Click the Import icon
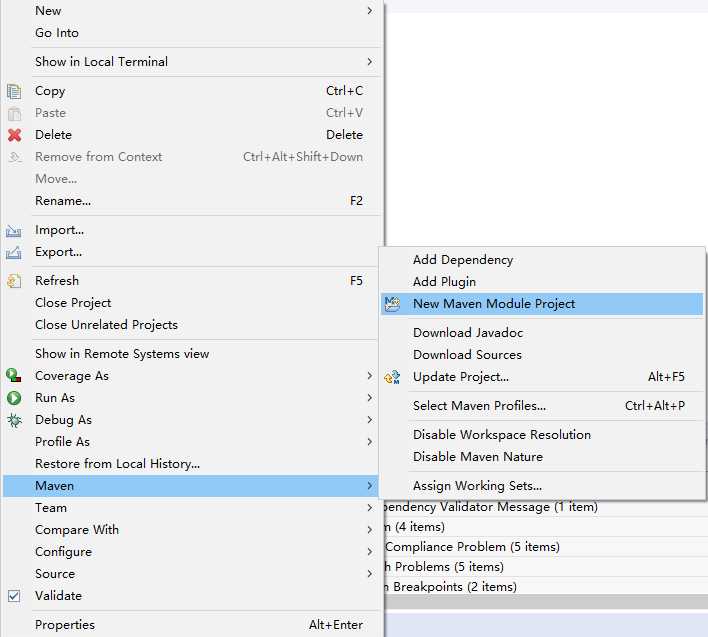The height and width of the screenshot is (637, 708). pos(14,231)
